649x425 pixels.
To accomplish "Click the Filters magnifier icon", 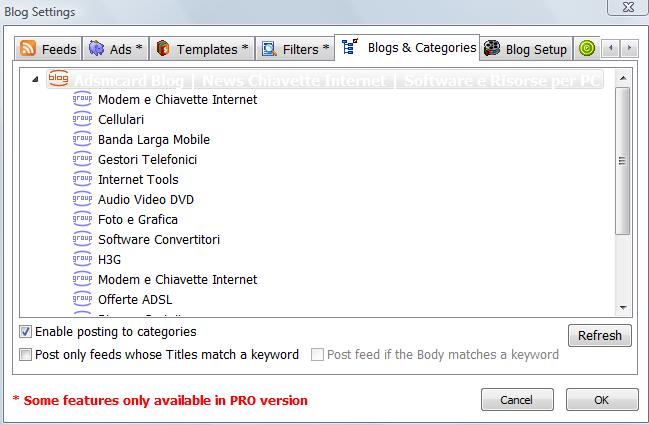I will [x=269, y=49].
